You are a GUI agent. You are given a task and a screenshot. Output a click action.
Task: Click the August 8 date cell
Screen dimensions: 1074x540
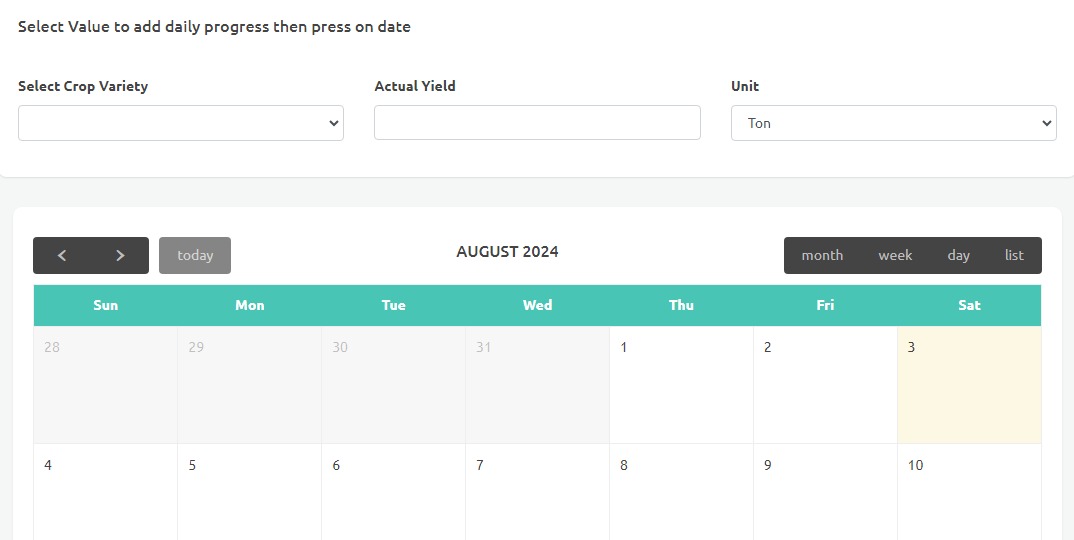pos(681,495)
